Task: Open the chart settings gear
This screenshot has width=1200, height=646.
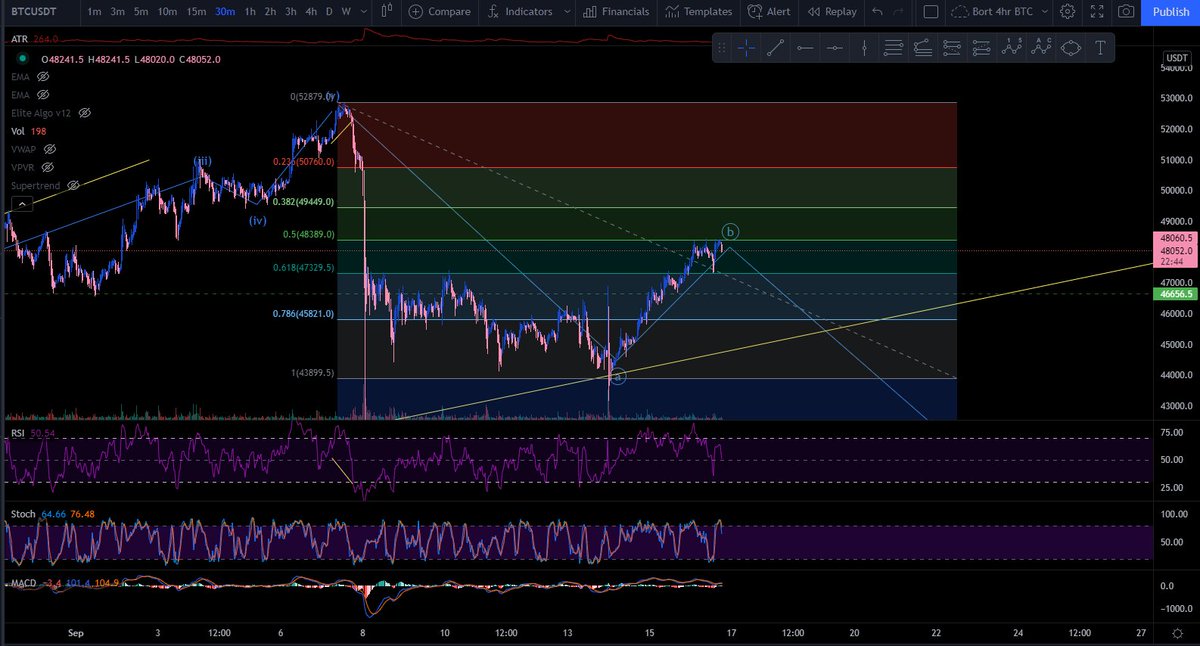Action: (x=1068, y=12)
